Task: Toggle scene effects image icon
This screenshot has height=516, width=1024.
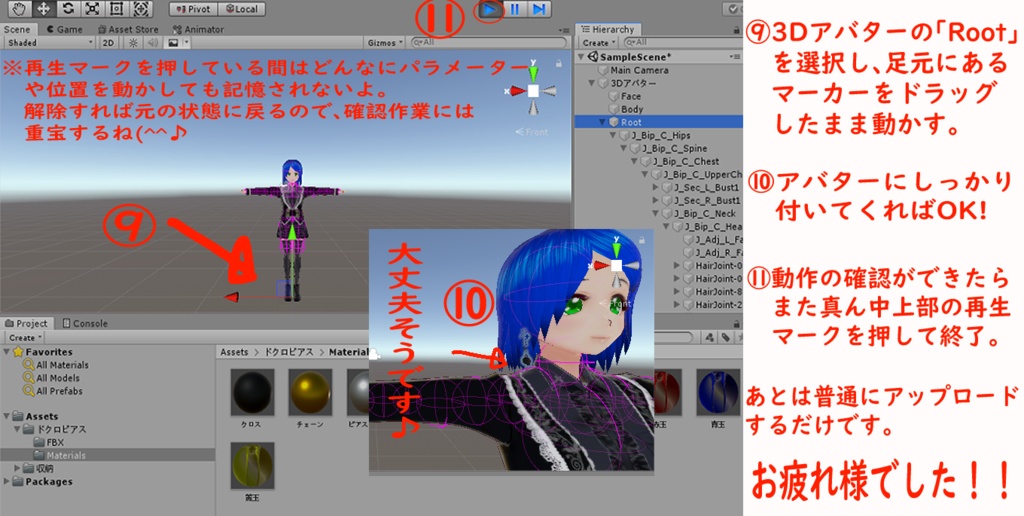Action: 172,42
